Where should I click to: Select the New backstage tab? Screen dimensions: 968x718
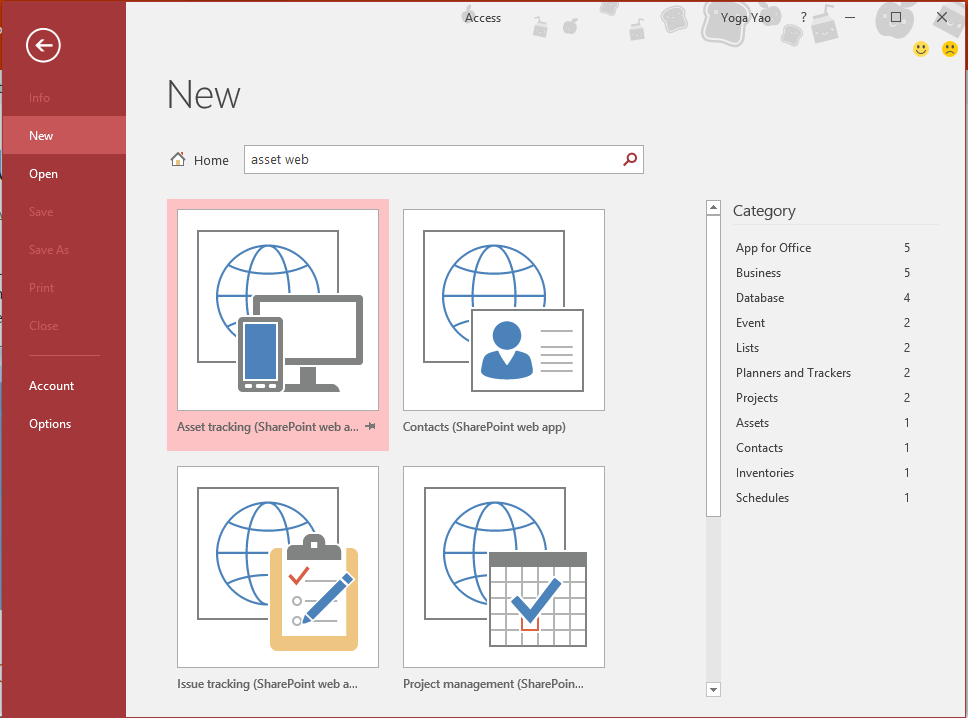[x=64, y=135]
